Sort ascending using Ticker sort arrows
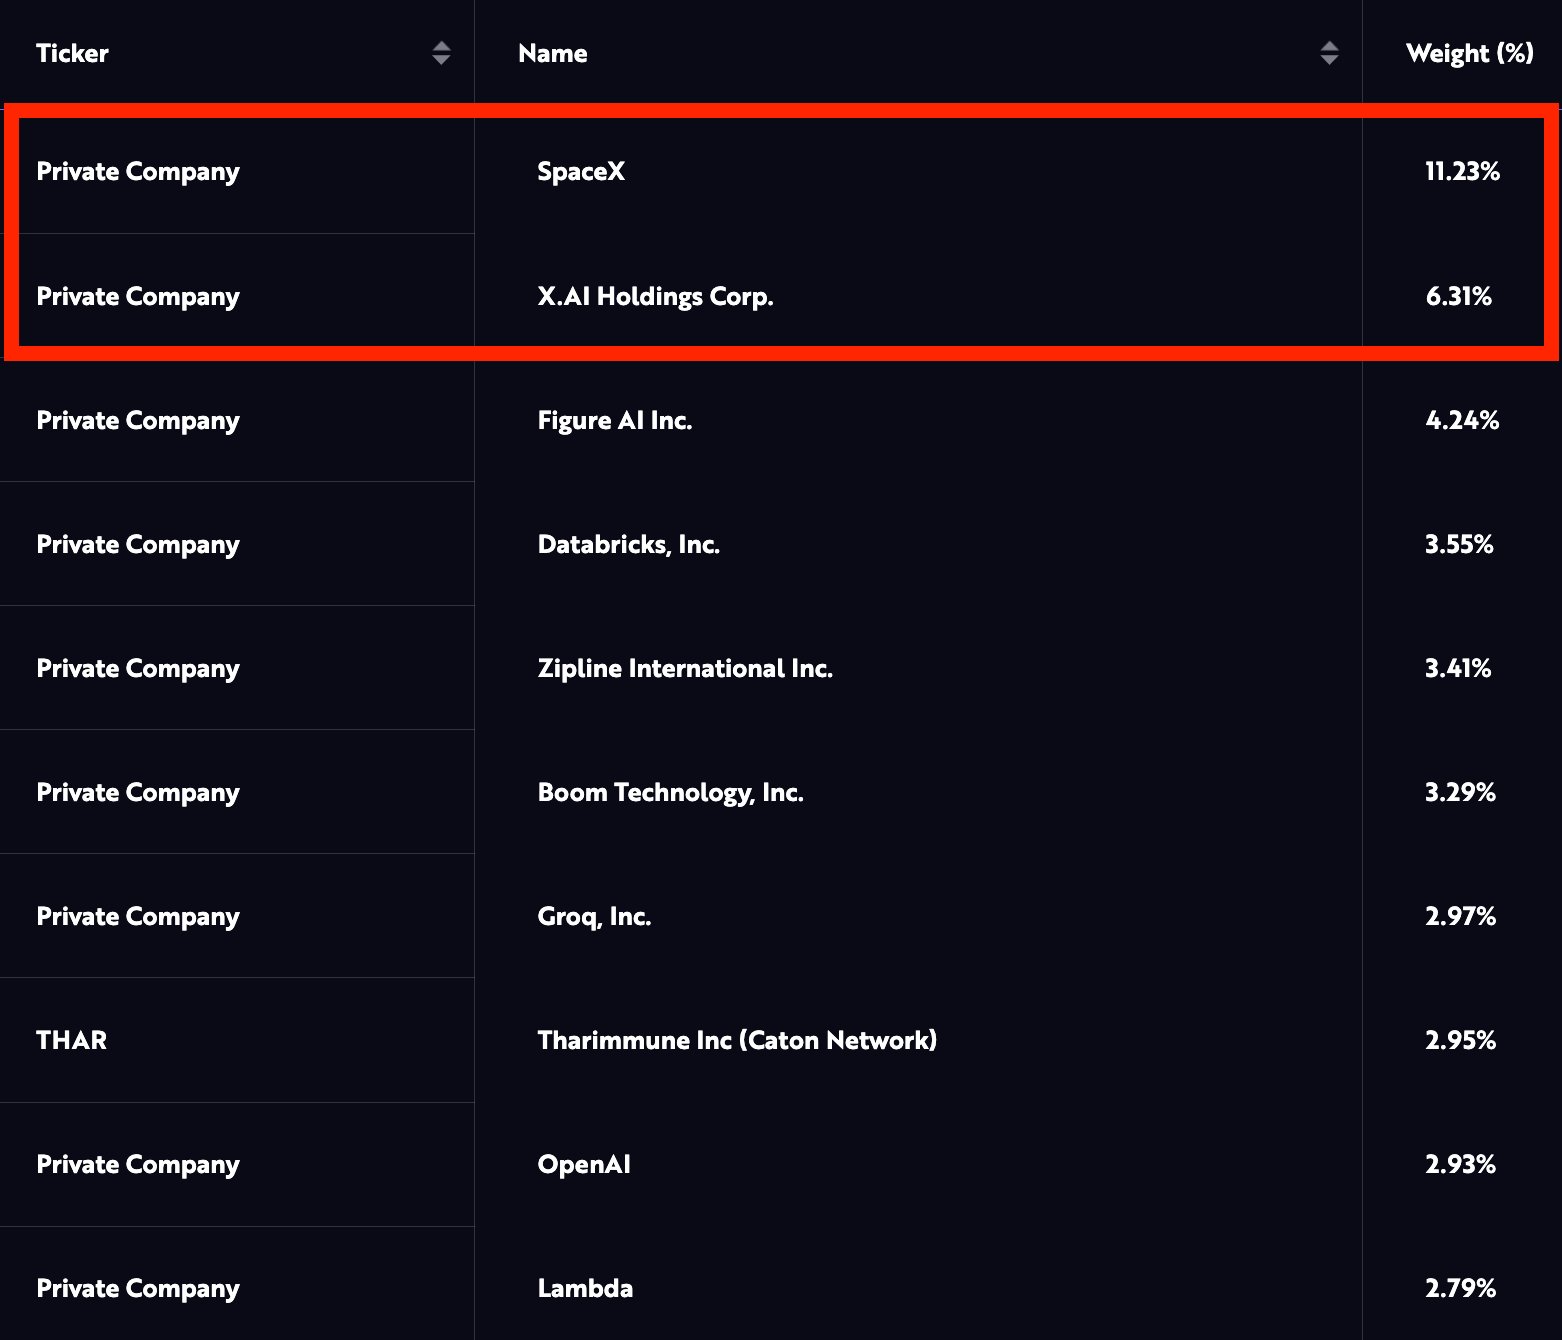The image size is (1562, 1340). [x=440, y=47]
